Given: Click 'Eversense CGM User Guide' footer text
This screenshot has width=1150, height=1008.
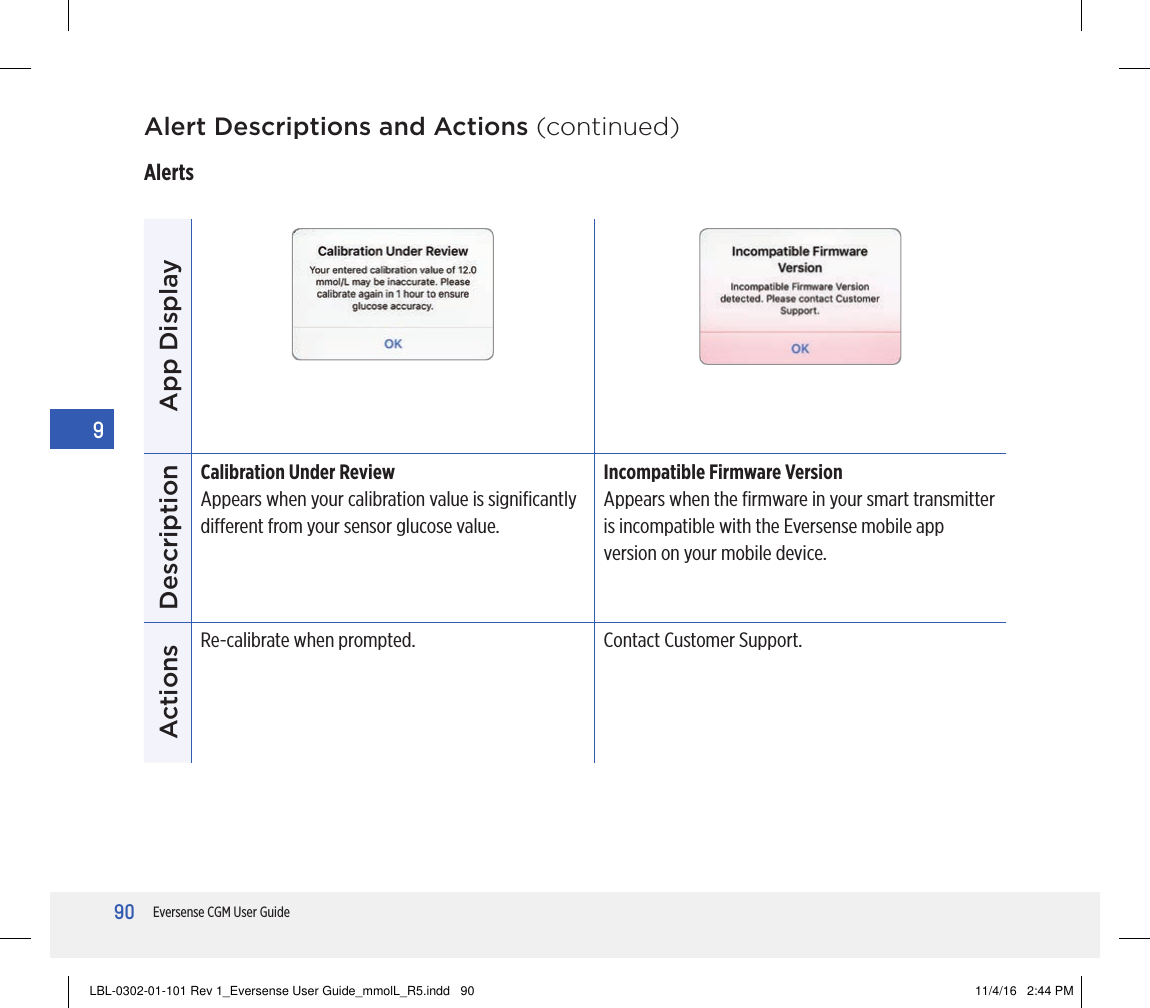Looking at the screenshot, I should coord(221,912).
